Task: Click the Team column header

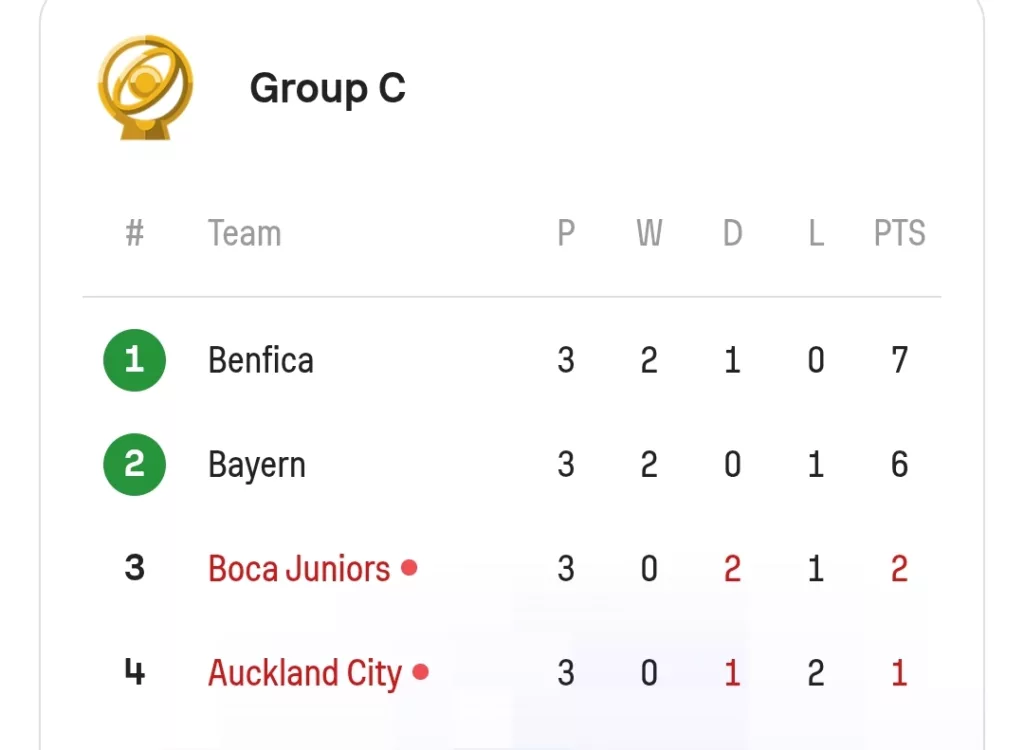Action: 244,233
